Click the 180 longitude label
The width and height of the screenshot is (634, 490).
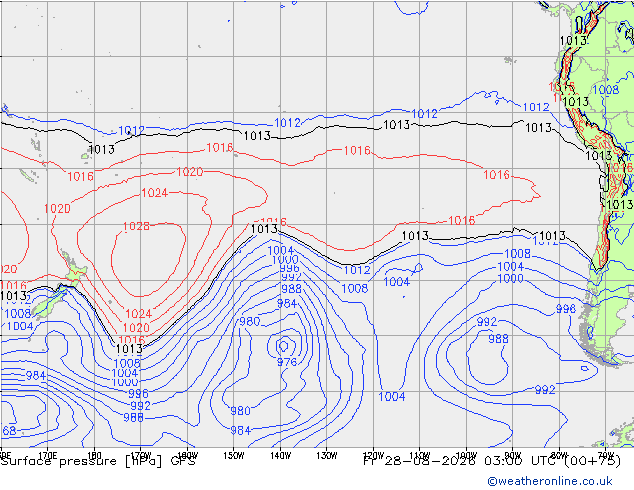pos(94,456)
